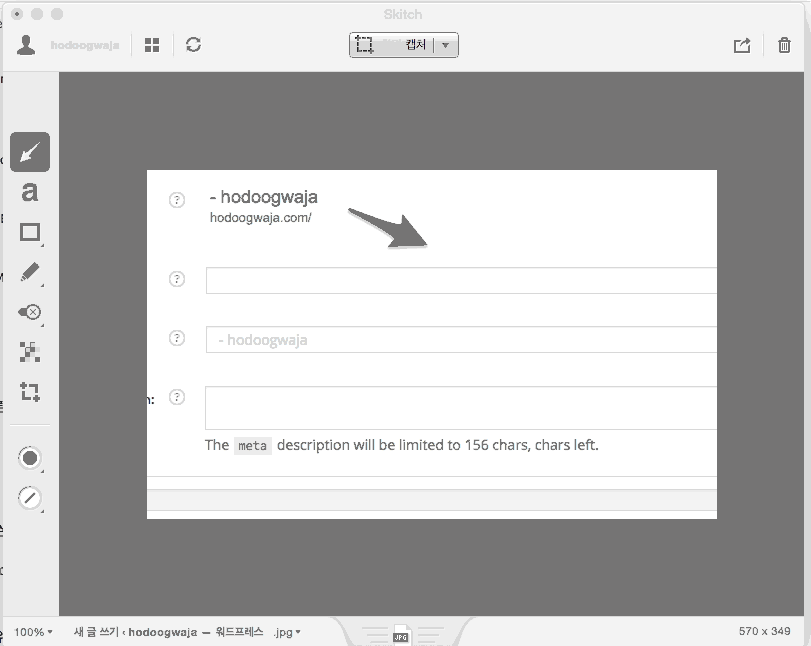The image size is (811, 646).
Task: Click the 캡처 capture button
Action: [391, 45]
